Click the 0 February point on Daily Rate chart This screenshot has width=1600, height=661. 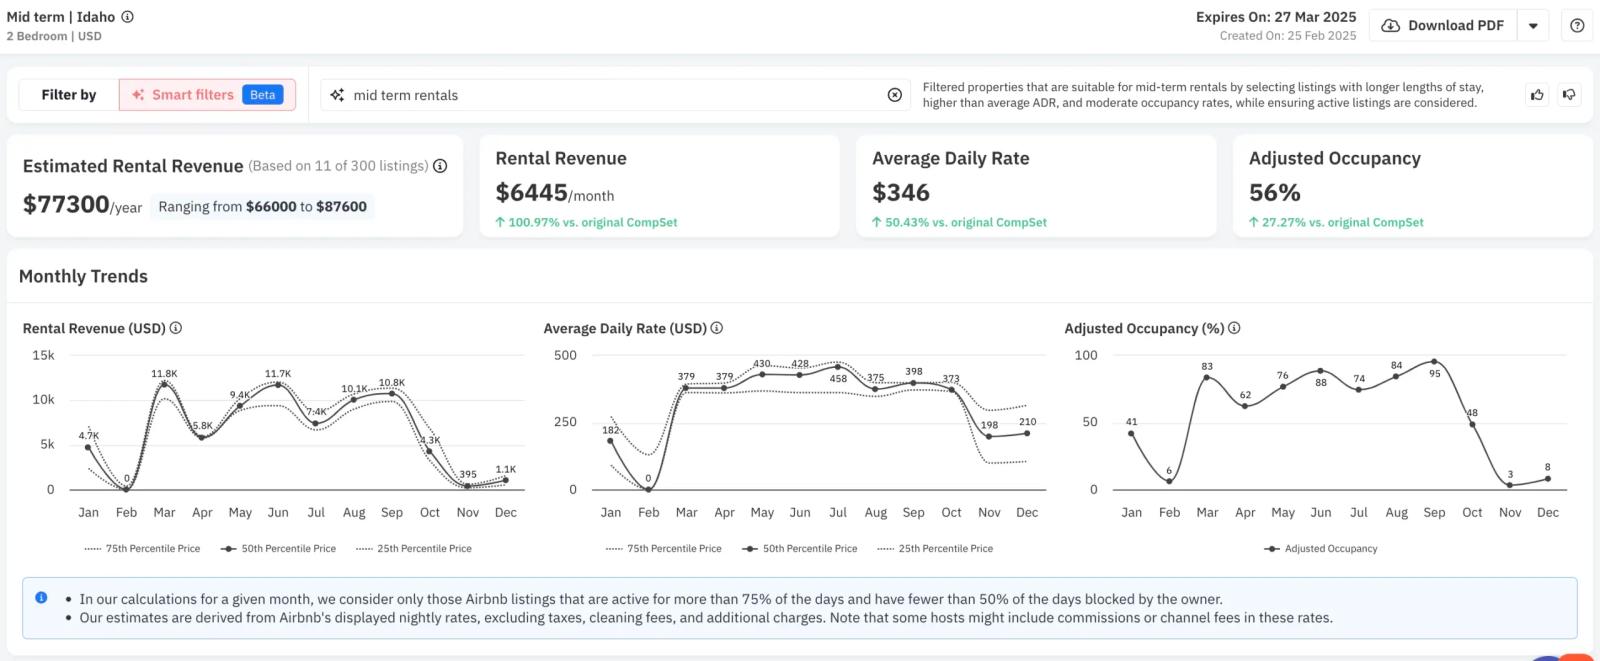[648, 490]
